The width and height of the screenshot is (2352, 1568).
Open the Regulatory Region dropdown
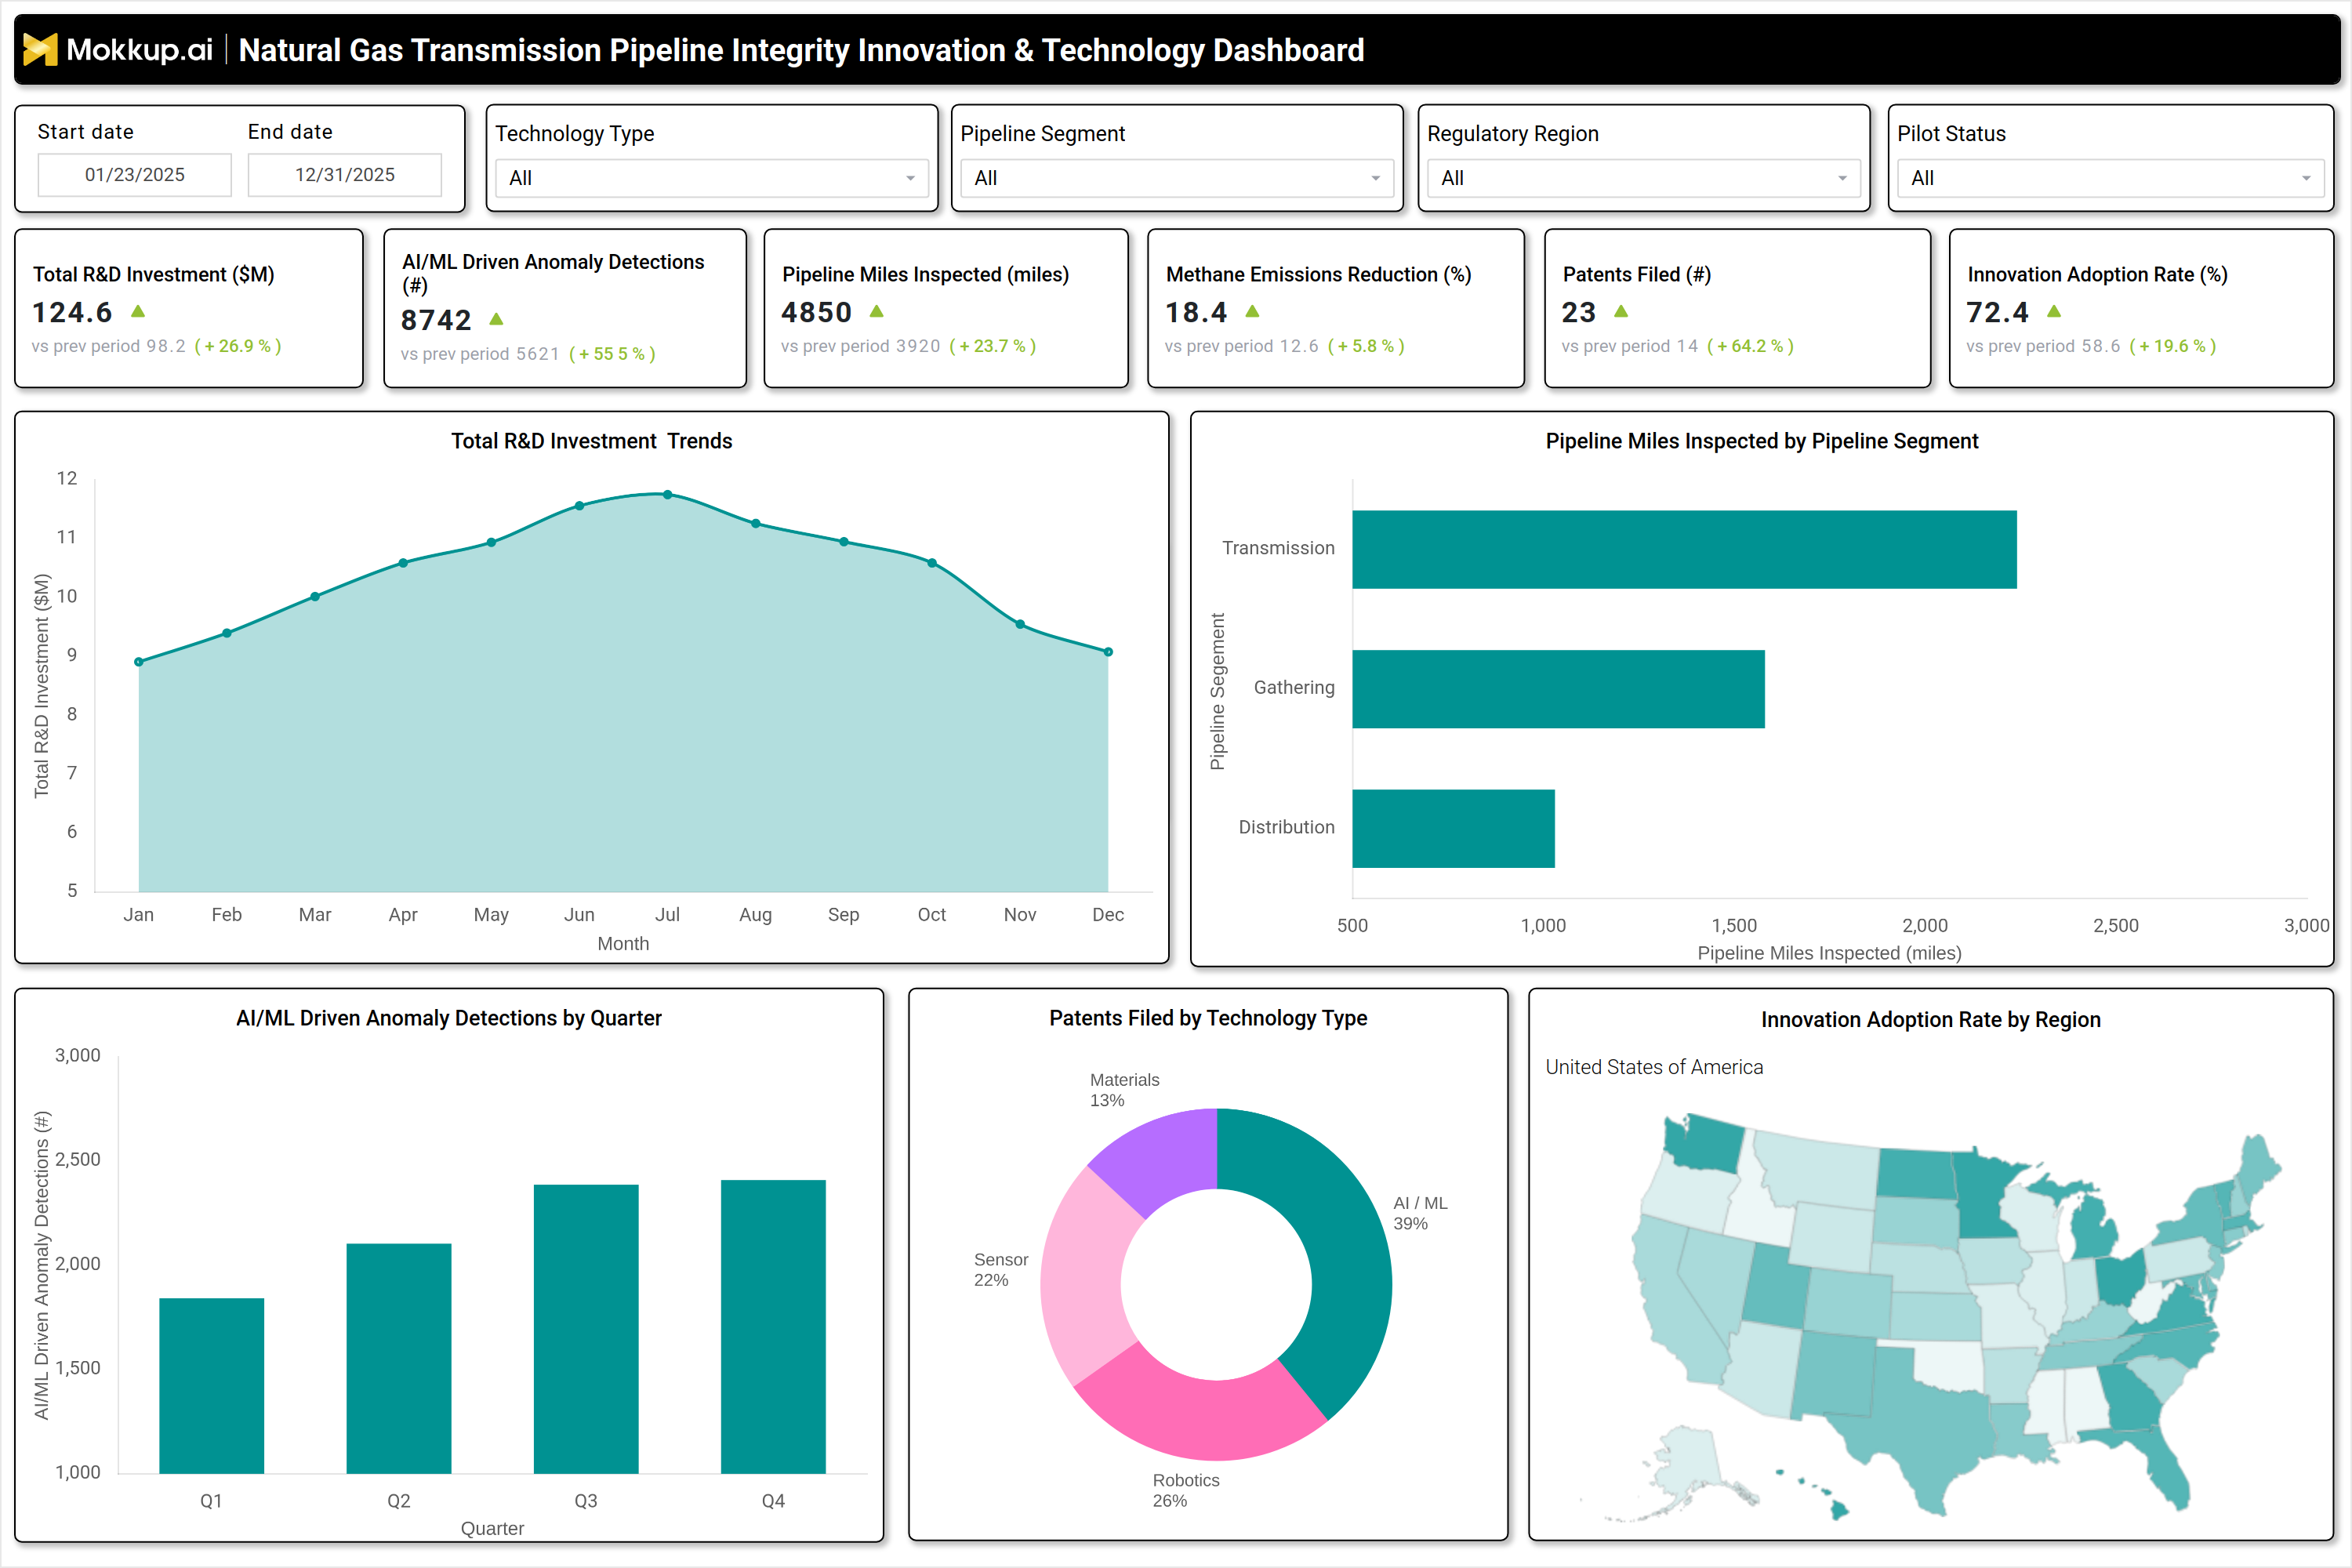(1644, 178)
